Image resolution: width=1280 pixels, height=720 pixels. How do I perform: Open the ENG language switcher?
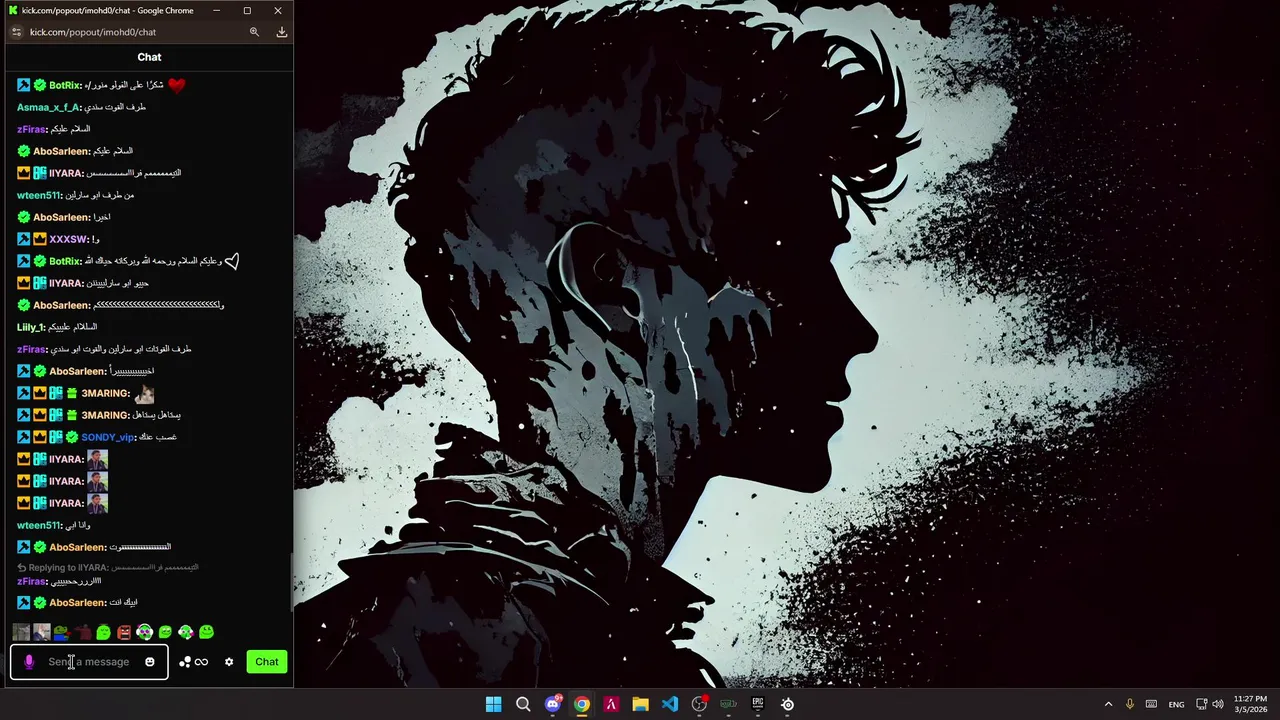[1177, 704]
